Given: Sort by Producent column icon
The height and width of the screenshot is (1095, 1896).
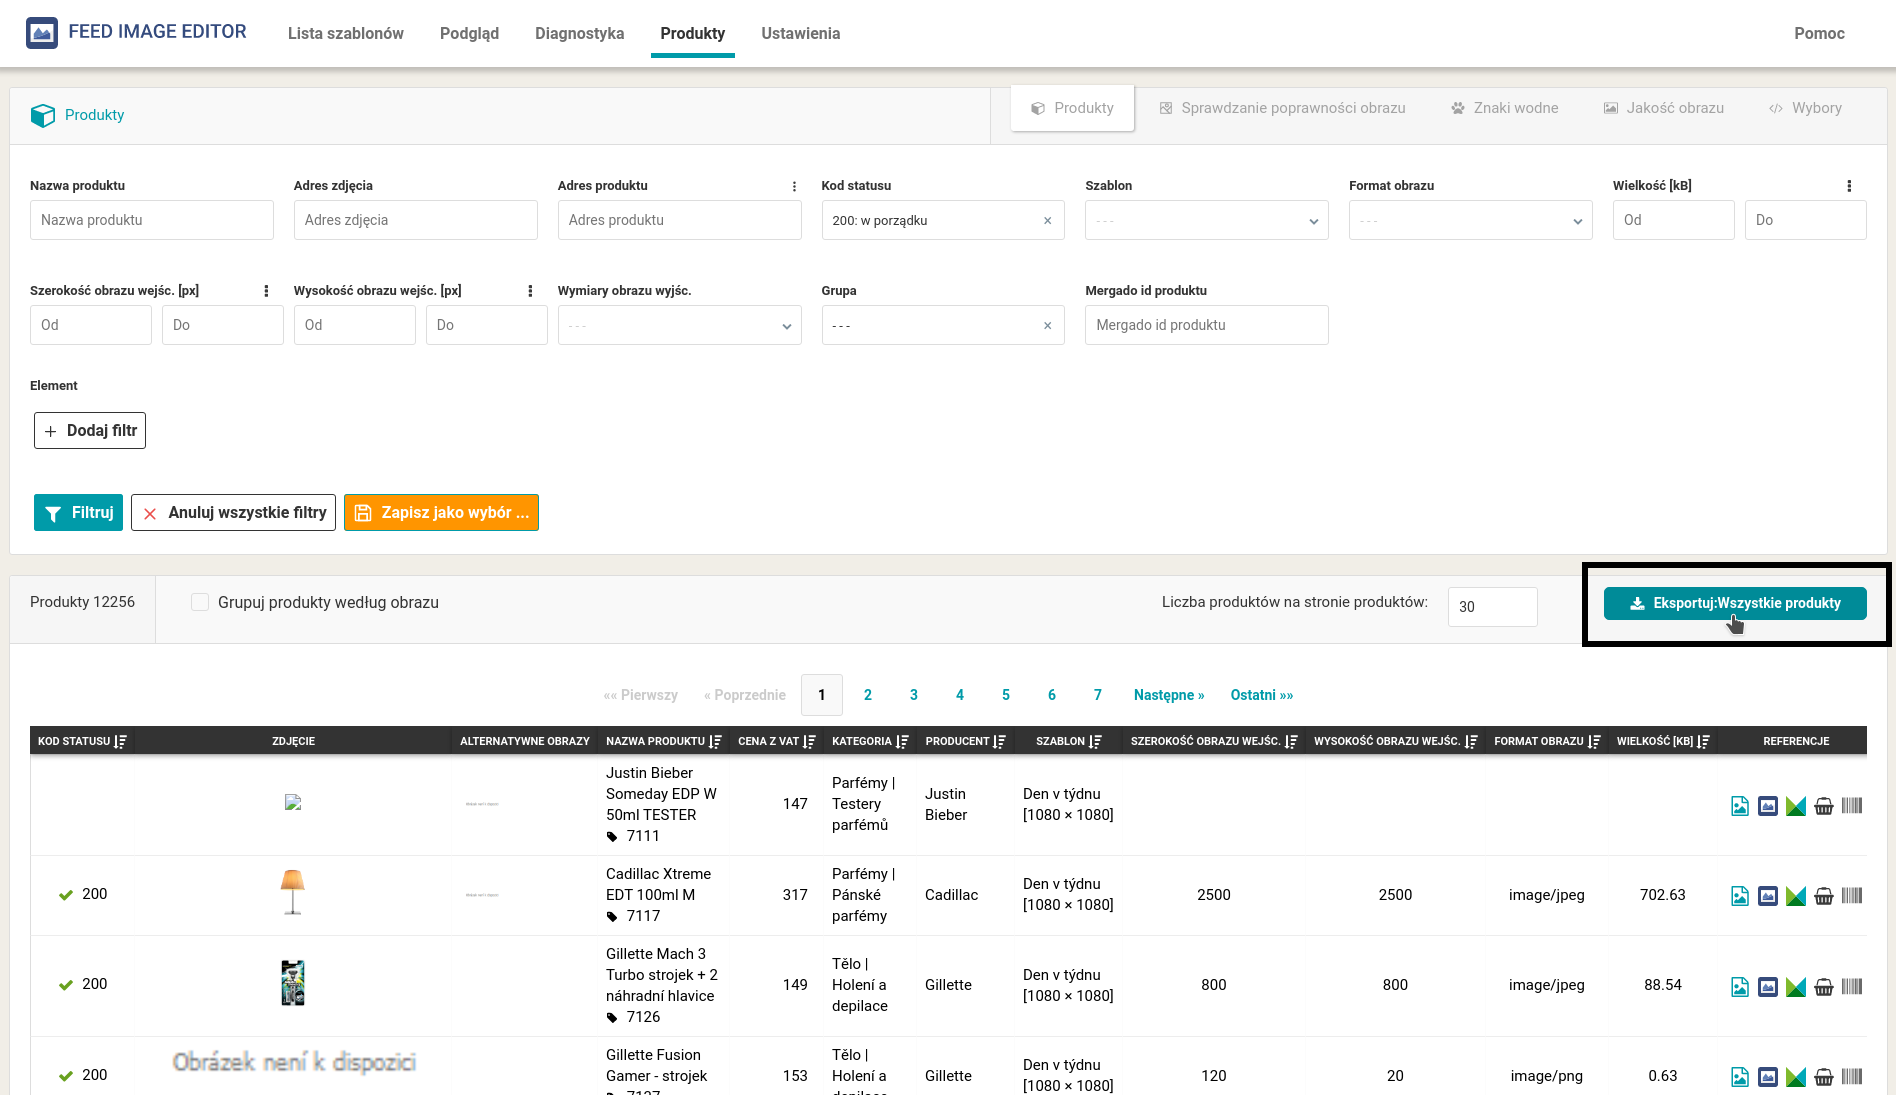Looking at the screenshot, I should [999, 741].
